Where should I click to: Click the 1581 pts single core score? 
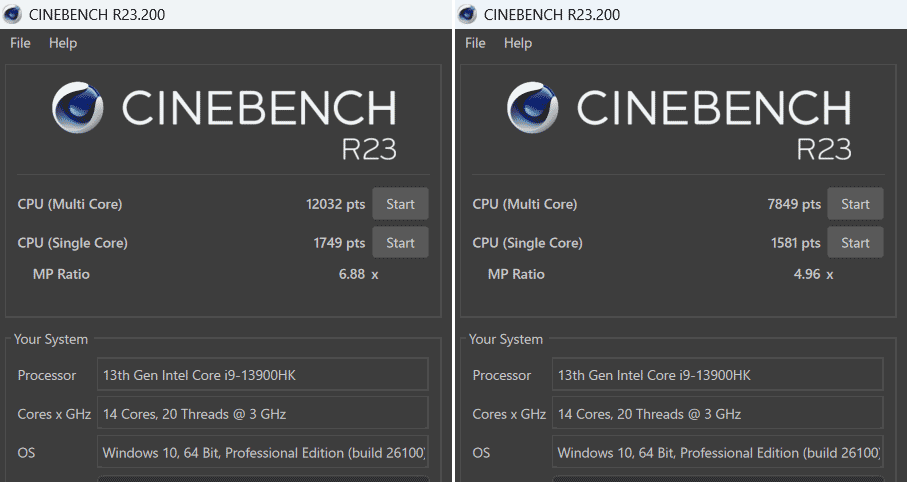(x=795, y=243)
